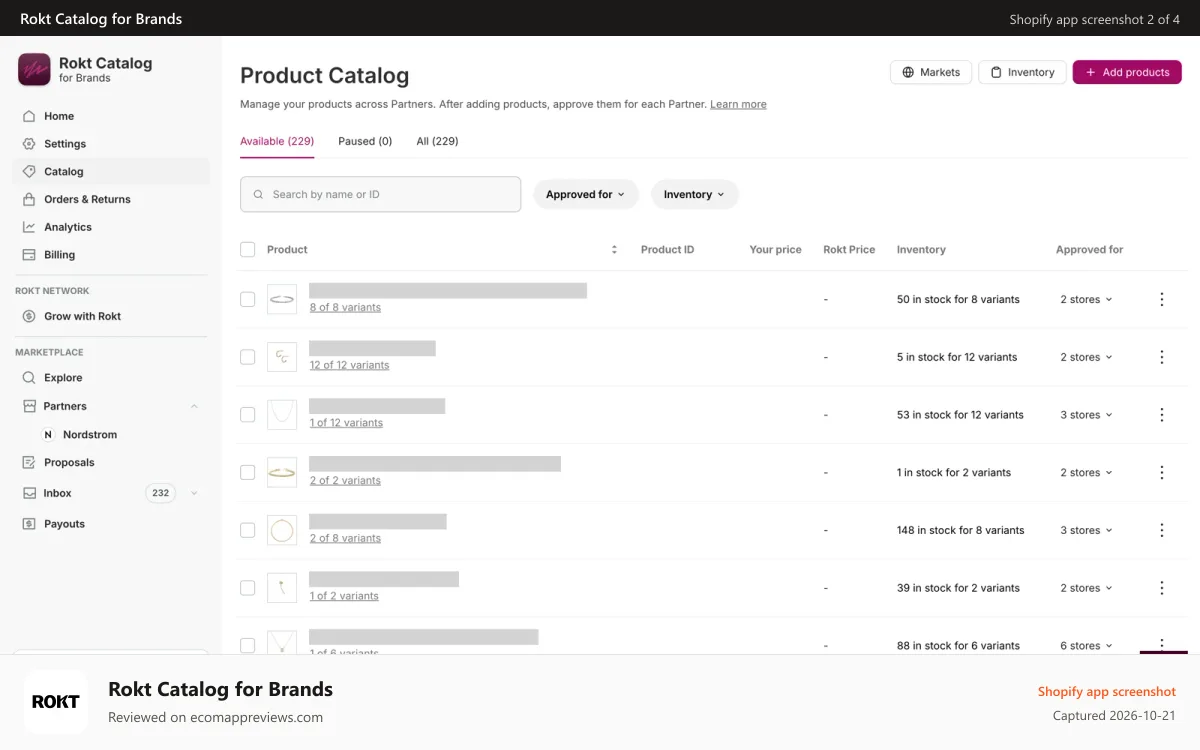Check the product with 2 of 2 variants

tap(248, 473)
